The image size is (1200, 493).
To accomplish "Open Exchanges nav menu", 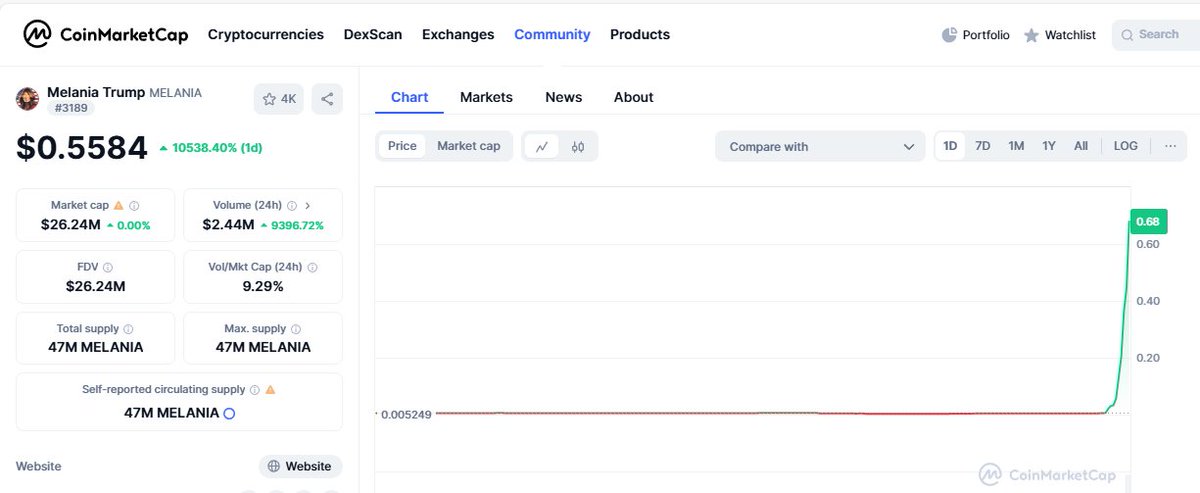I will point(458,34).
